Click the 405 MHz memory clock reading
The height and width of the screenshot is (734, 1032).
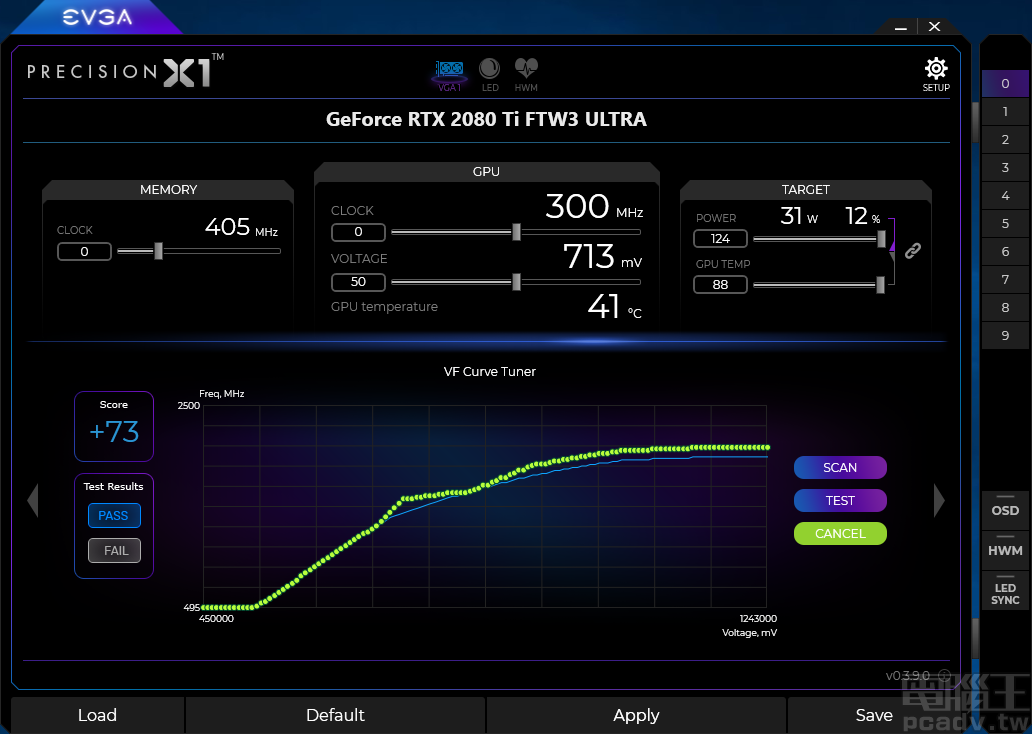coord(241,227)
